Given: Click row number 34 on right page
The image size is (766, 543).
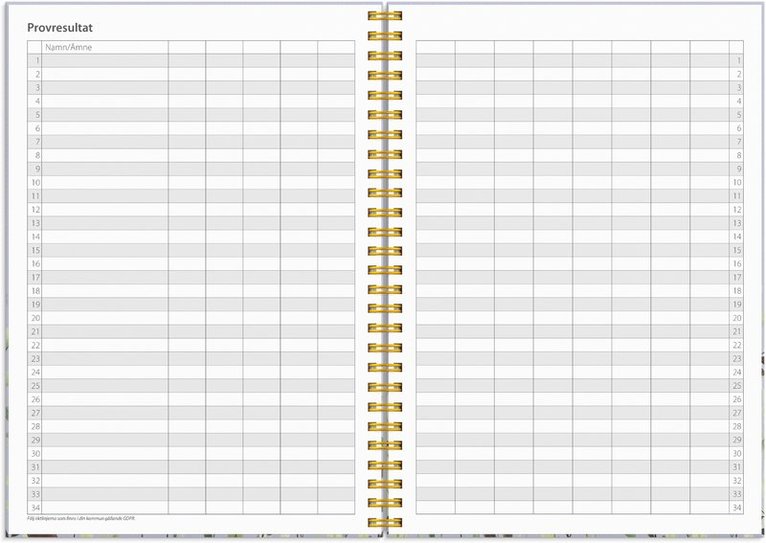Looking at the screenshot, I should [736, 507].
